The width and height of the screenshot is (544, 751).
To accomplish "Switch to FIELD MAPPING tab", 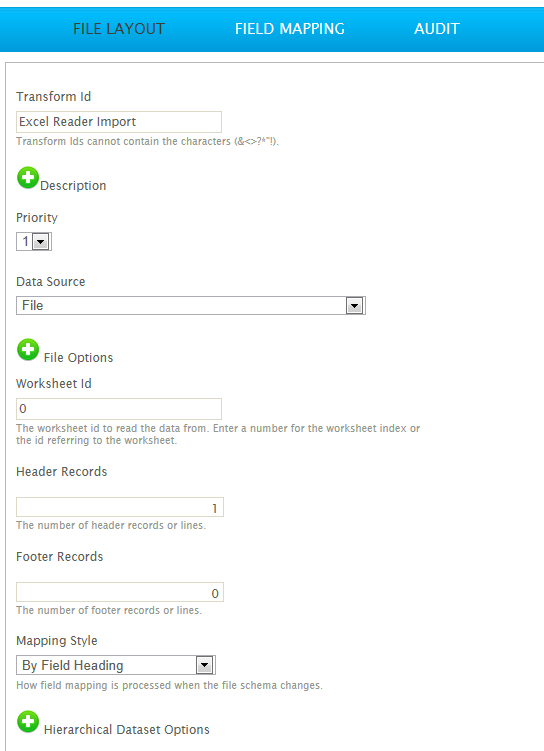I will [x=290, y=29].
